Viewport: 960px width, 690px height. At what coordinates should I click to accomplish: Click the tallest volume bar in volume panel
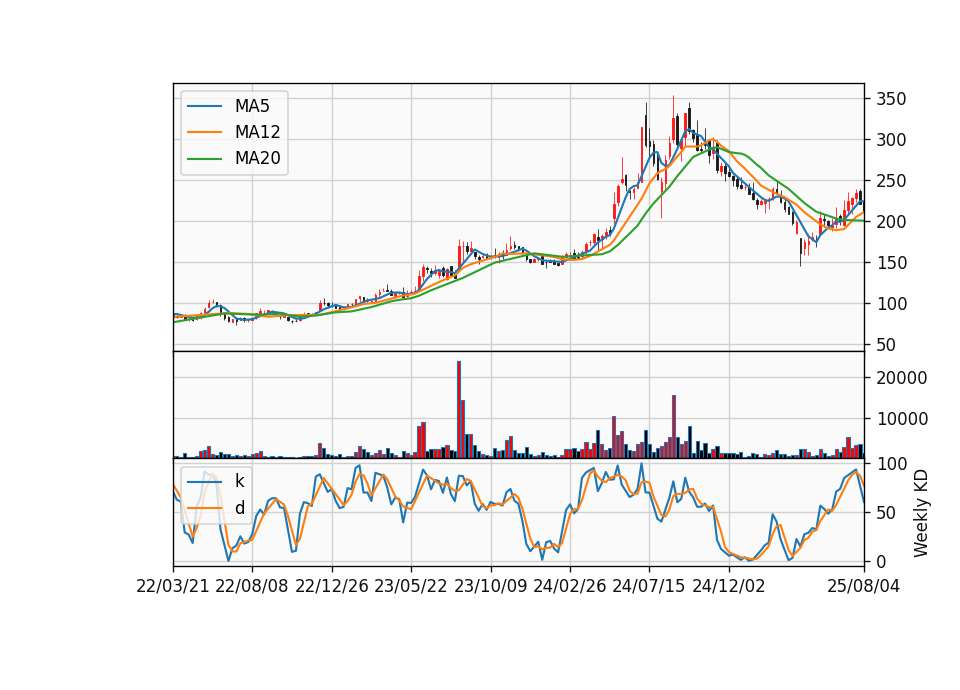pos(459,410)
